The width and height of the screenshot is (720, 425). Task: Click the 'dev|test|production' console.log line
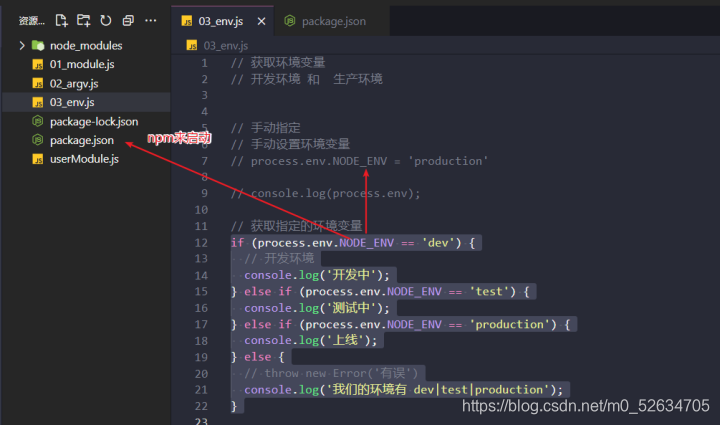[403, 389]
